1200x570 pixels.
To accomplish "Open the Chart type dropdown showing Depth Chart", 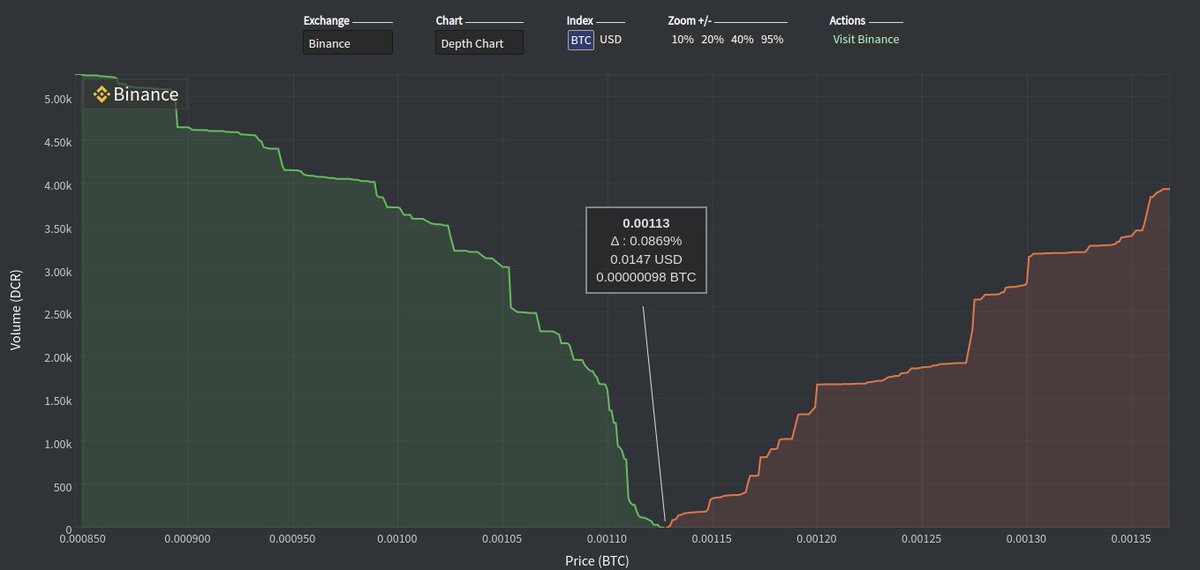I will pos(479,43).
